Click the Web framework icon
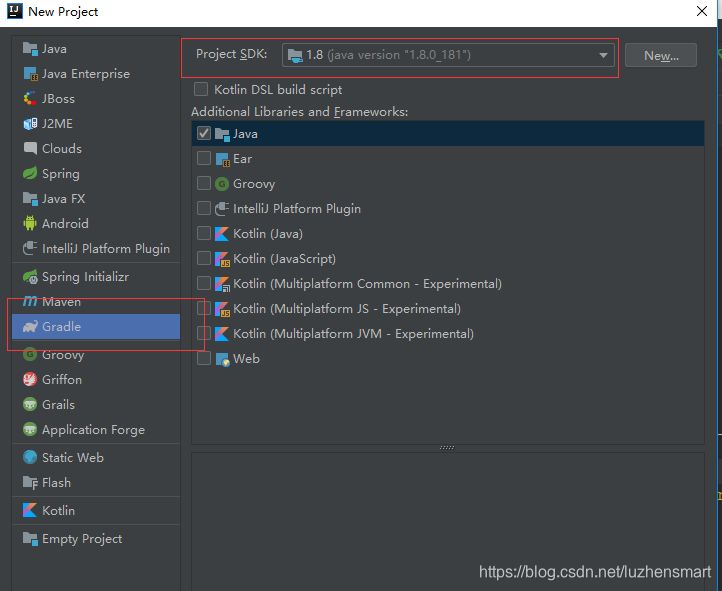The width and height of the screenshot is (722, 591). click(x=222, y=359)
